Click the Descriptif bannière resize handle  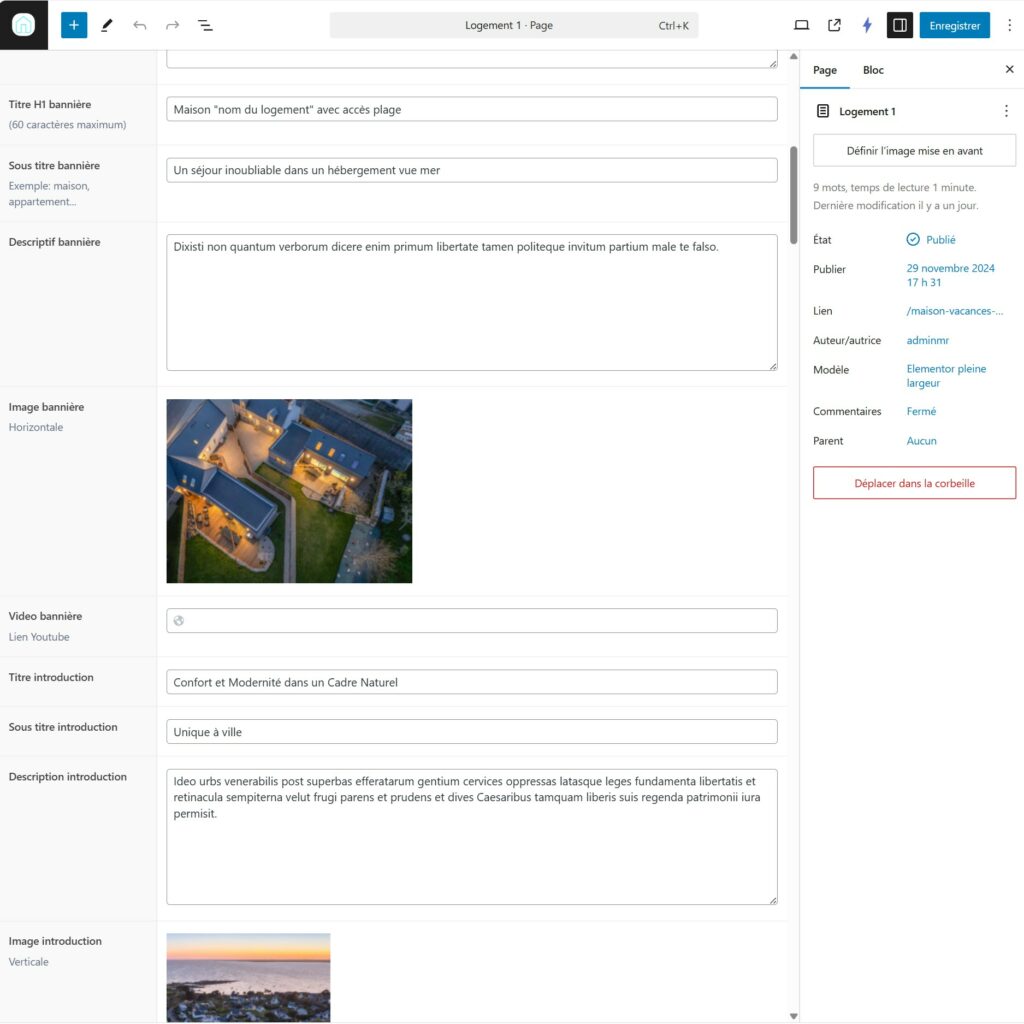click(x=773, y=366)
